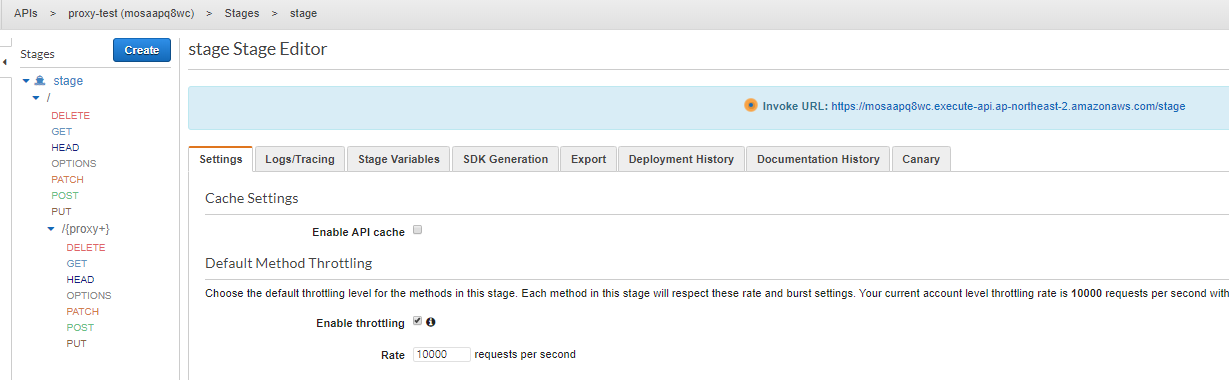Select DELETE method under /{proxy+}
1229x380 pixels.
point(86,247)
